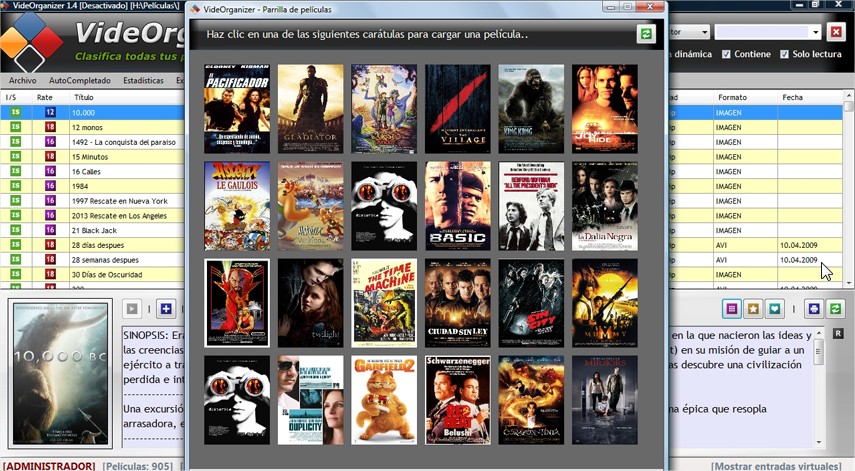Click the gray play button beside the 10,000 BC poster
The height and width of the screenshot is (471, 855).
click(131, 309)
